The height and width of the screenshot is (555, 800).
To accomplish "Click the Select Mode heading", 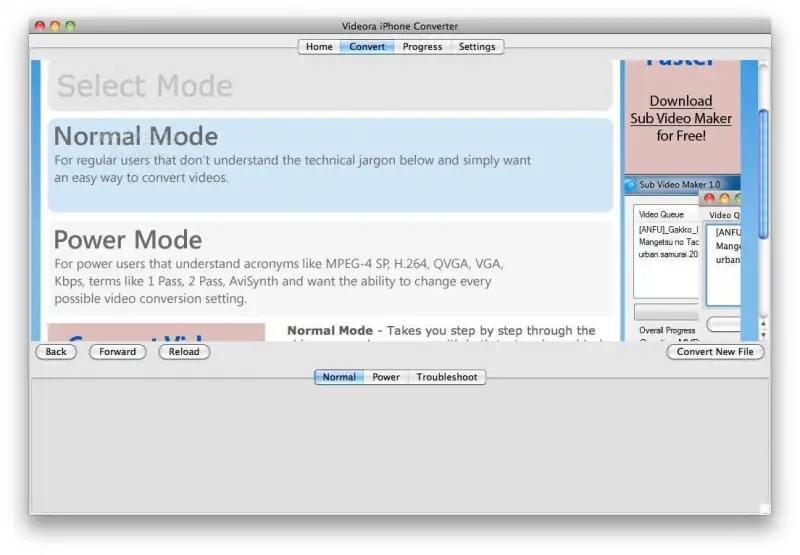I will pos(145,86).
